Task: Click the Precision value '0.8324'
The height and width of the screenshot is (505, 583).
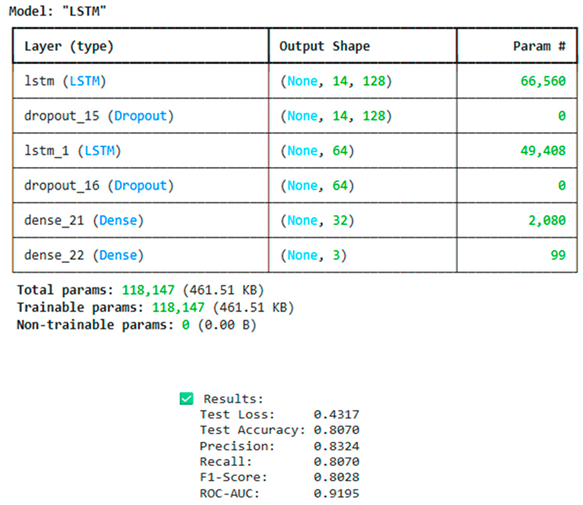Action: (336, 446)
